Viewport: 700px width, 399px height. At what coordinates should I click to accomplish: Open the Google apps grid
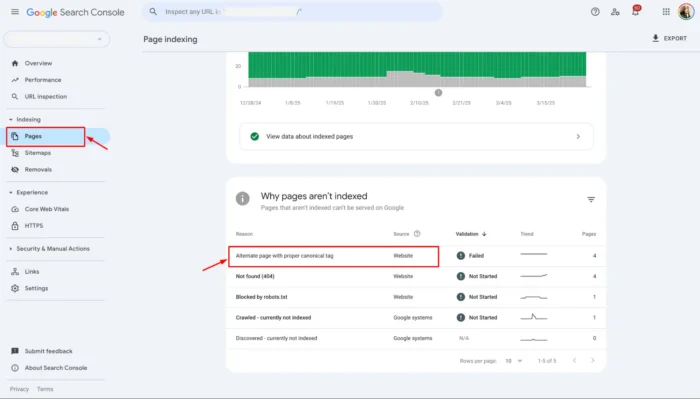tap(666, 12)
